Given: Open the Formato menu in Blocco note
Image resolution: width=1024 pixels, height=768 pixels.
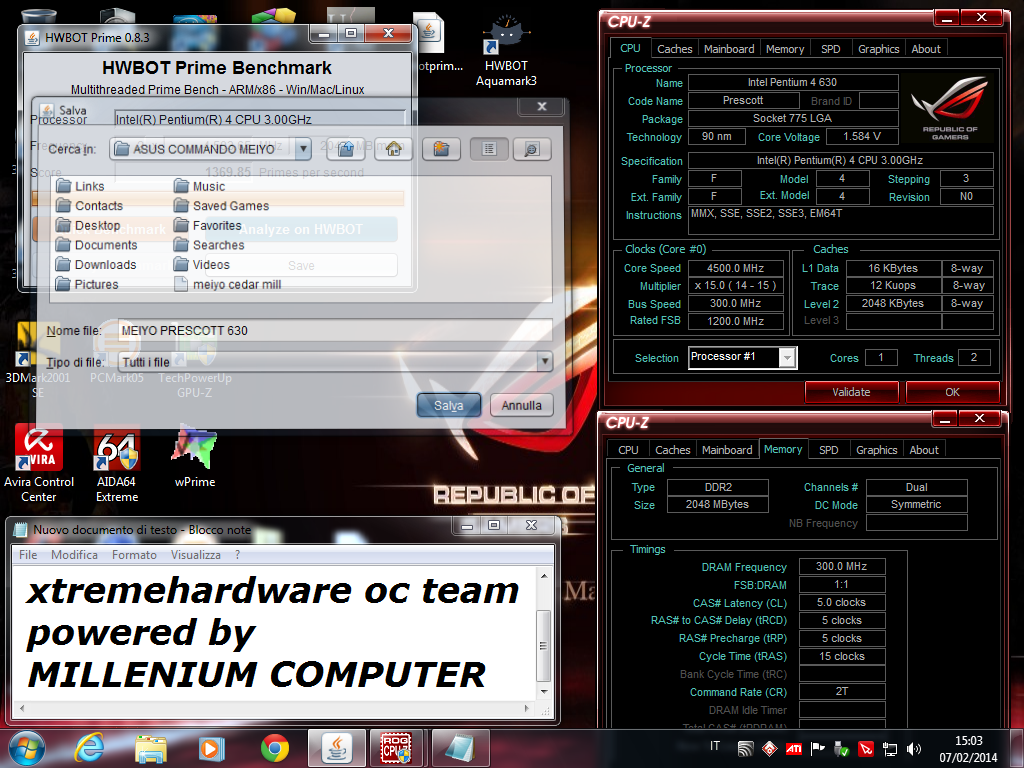Looking at the screenshot, I should tap(135, 555).
